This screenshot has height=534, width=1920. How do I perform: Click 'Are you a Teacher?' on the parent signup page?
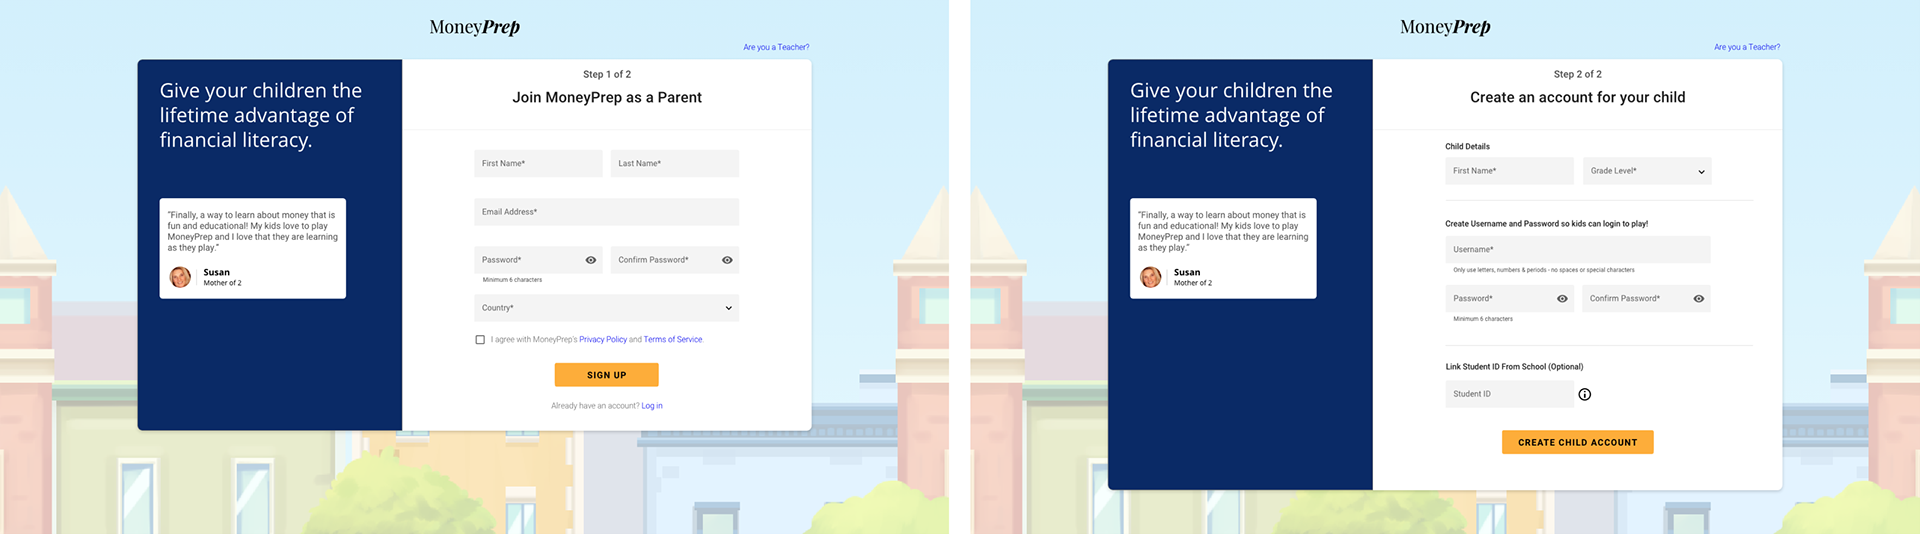[776, 47]
